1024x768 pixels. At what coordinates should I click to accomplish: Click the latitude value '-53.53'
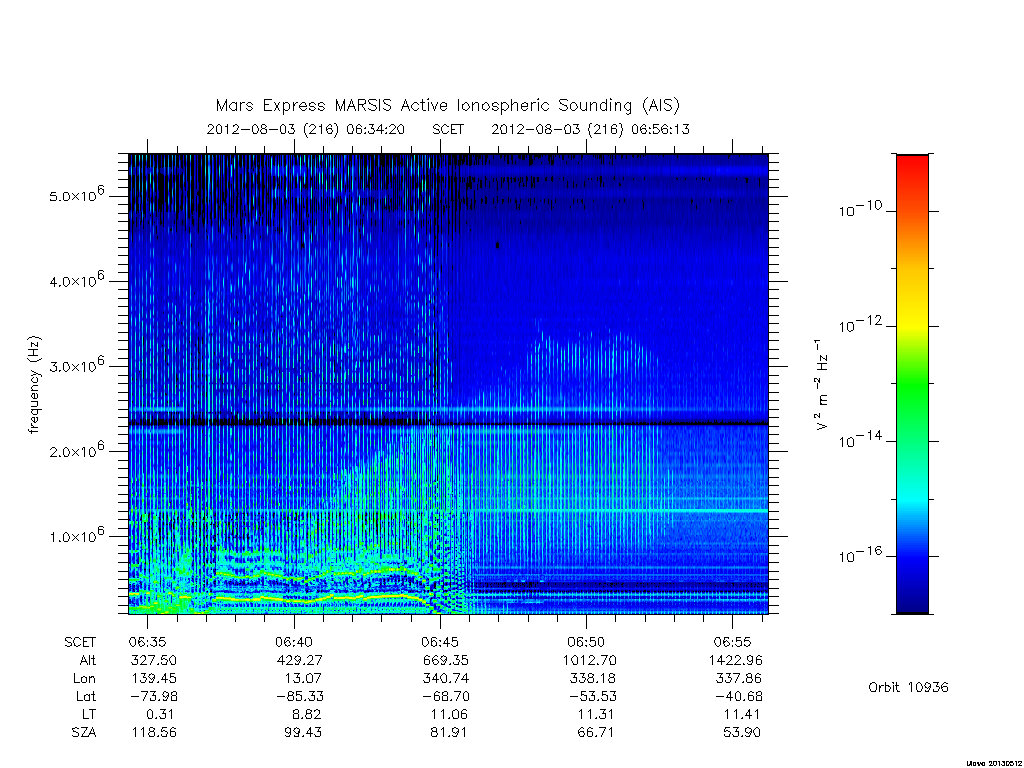pos(591,696)
